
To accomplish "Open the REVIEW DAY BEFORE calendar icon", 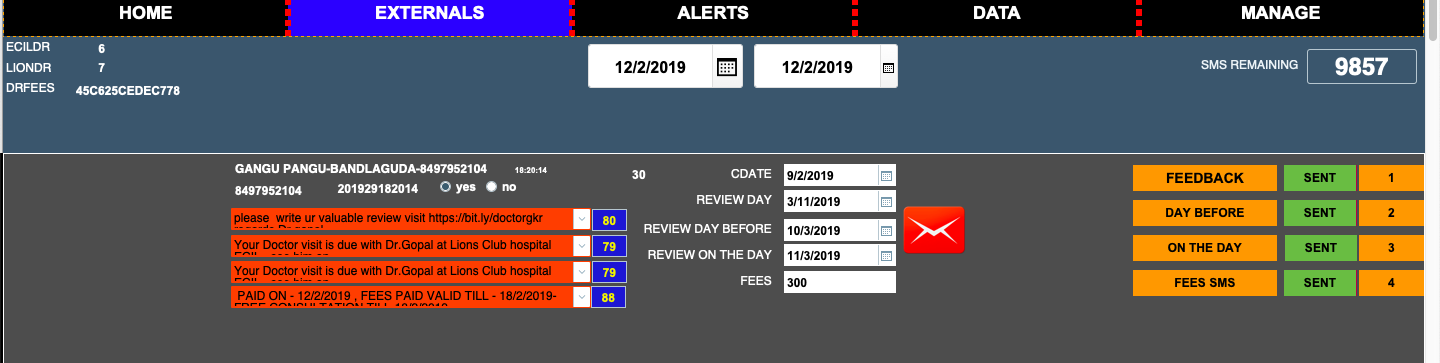I will [x=885, y=230].
